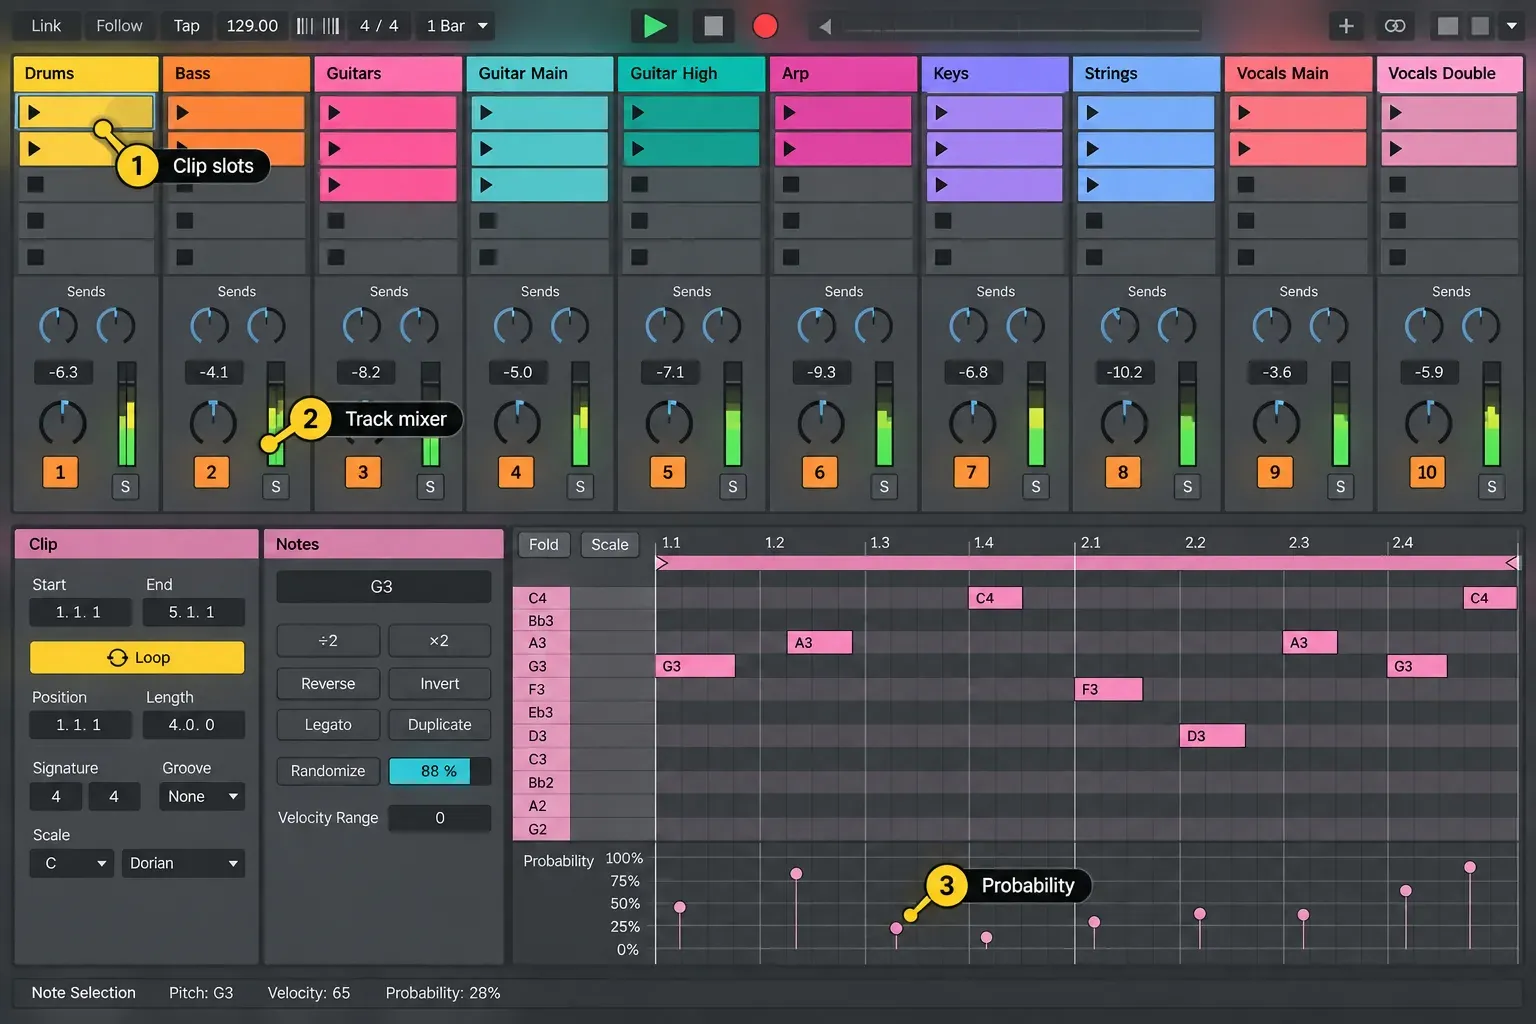Click the Drums track pan knob

click(62, 423)
